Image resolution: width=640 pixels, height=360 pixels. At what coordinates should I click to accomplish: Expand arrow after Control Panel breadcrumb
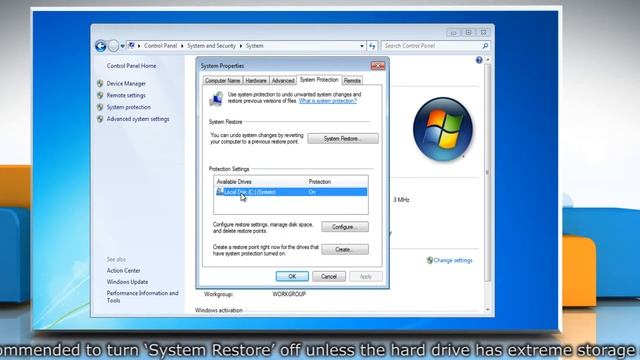point(182,46)
